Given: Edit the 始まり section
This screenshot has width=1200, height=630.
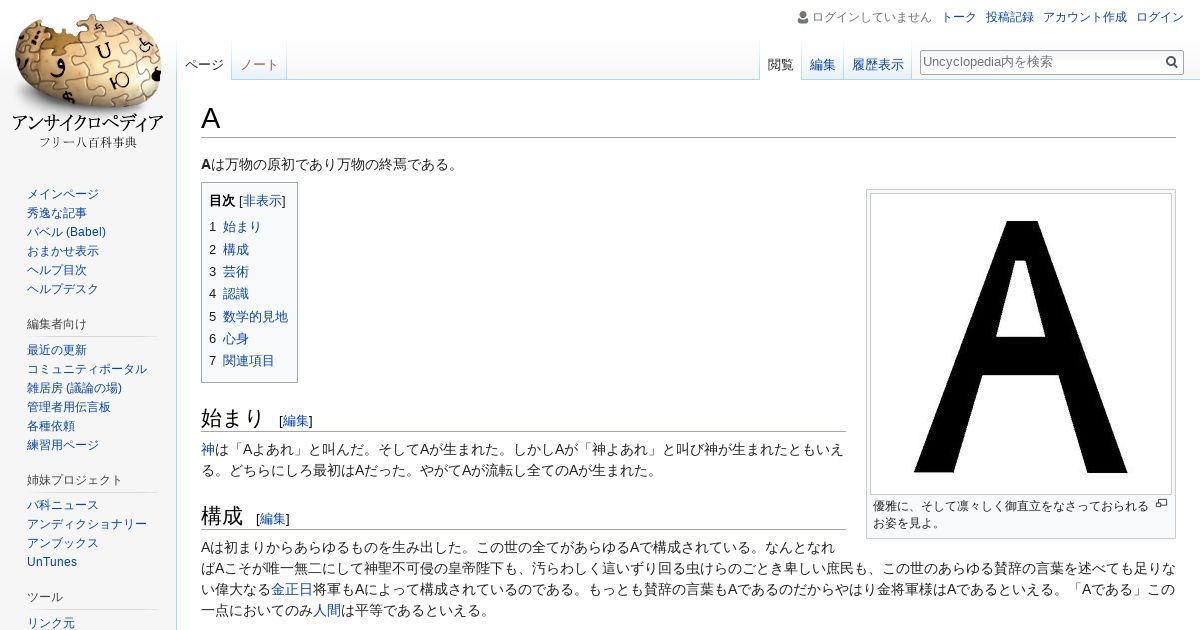Looking at the screenshot, I should [x=296, y=421].
